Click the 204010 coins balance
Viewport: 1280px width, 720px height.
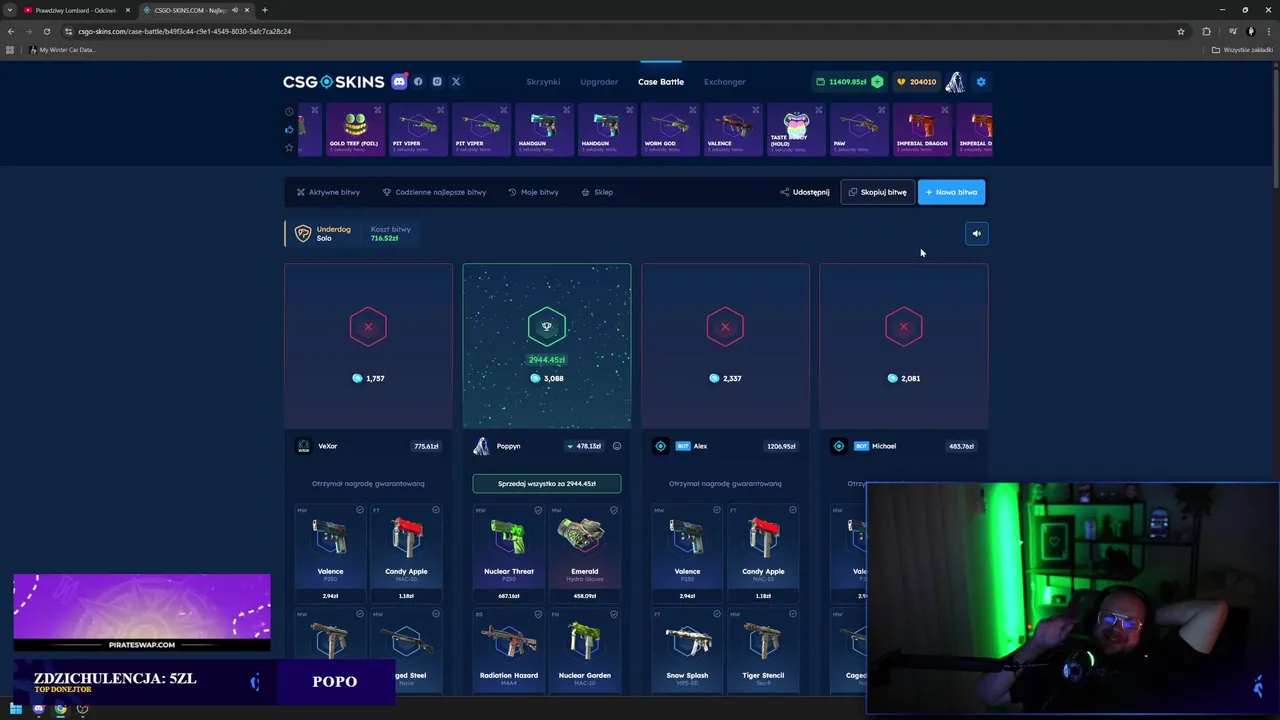[x=916, y=82]
